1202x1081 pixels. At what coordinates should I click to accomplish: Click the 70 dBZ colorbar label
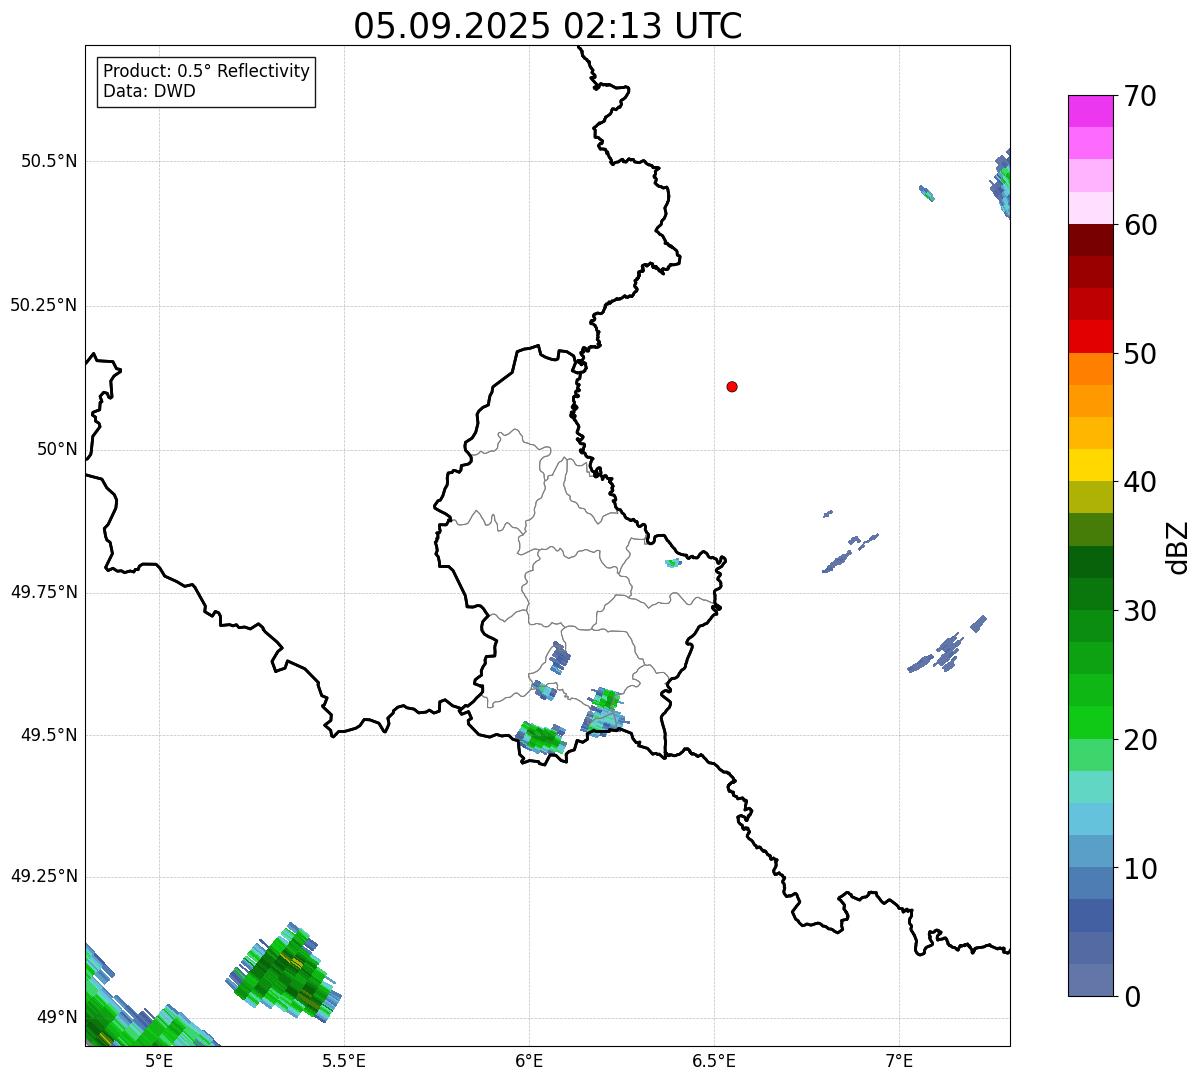pyautogui.click(x=1140, y=97)
